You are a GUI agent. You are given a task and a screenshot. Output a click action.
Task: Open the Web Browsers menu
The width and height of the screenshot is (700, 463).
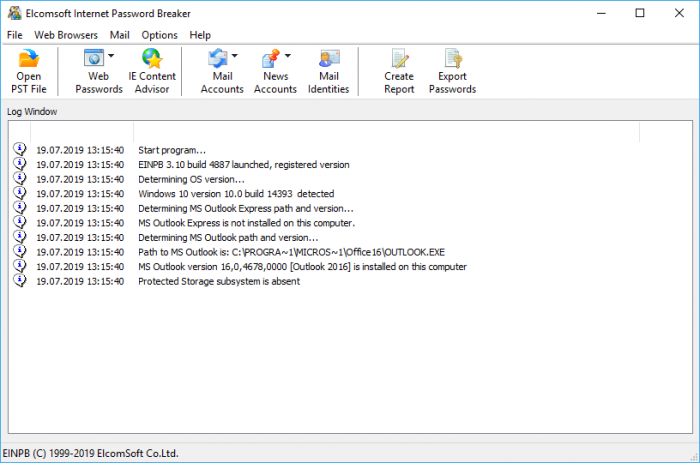point(66,35)
